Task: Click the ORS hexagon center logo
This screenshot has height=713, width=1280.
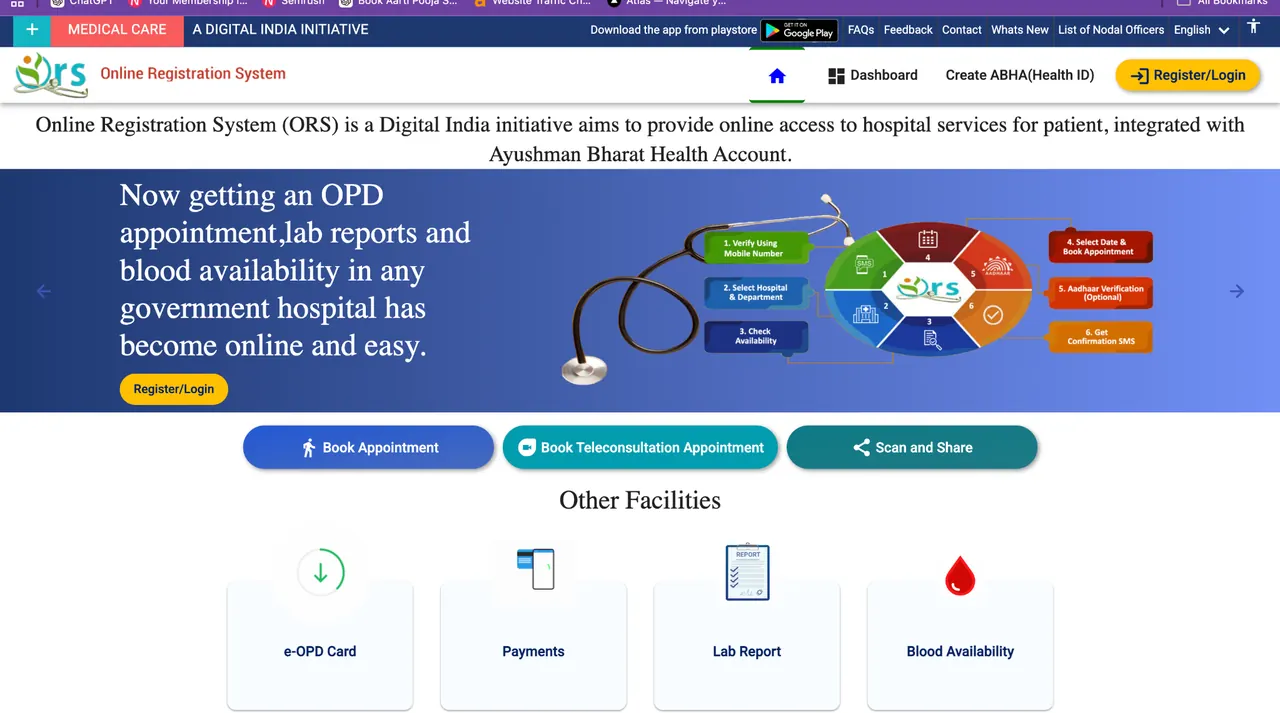Action: click(928, 289)
